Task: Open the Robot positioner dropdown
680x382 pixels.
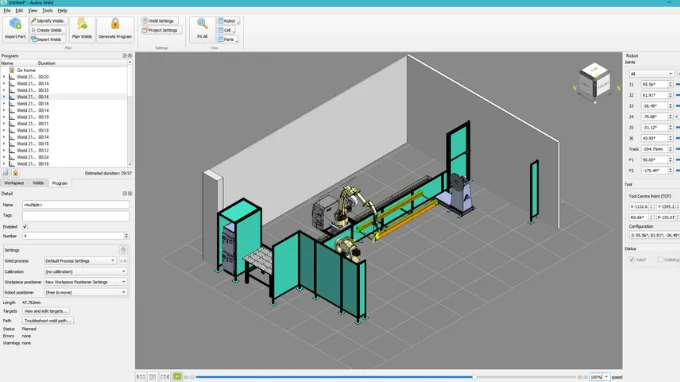Action: [85, 292]
